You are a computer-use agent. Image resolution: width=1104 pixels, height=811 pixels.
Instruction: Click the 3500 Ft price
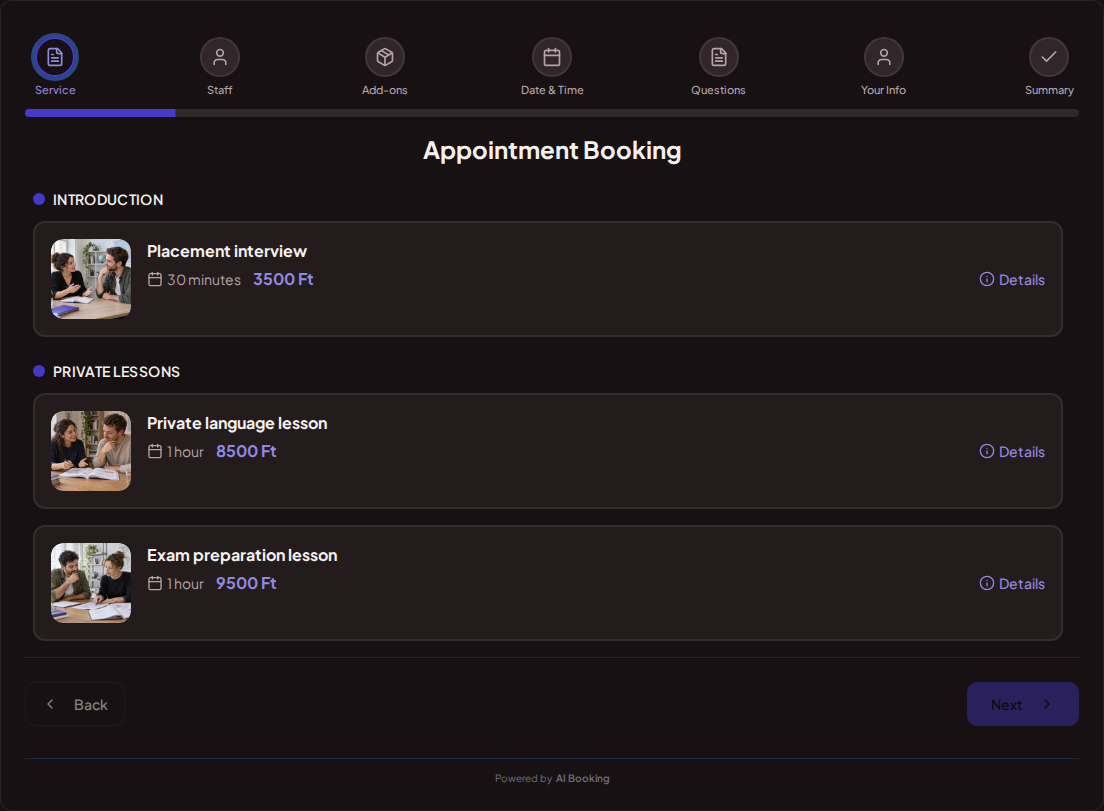click(283, 279)
